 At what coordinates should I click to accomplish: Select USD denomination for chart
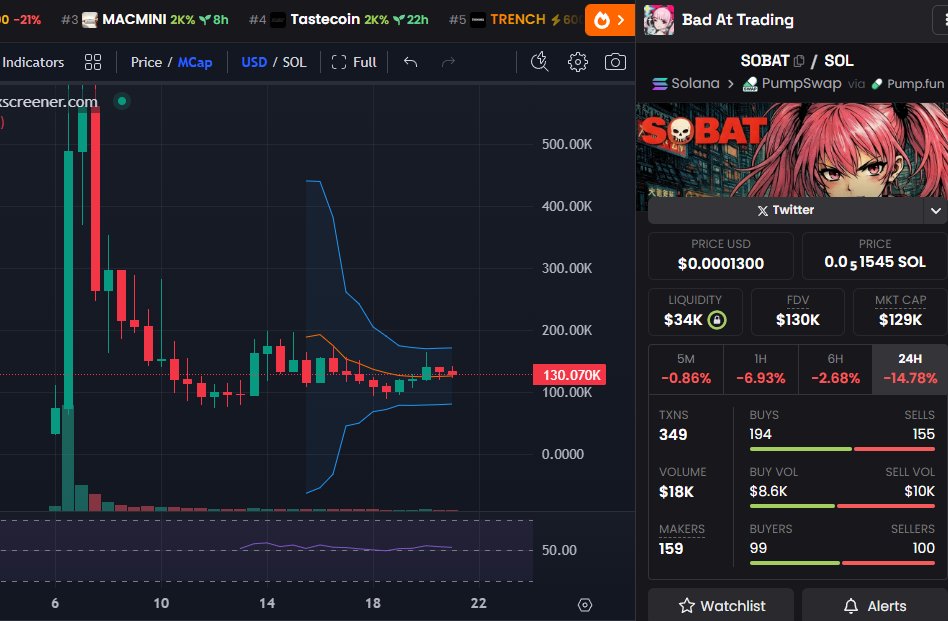pos(254,62)
